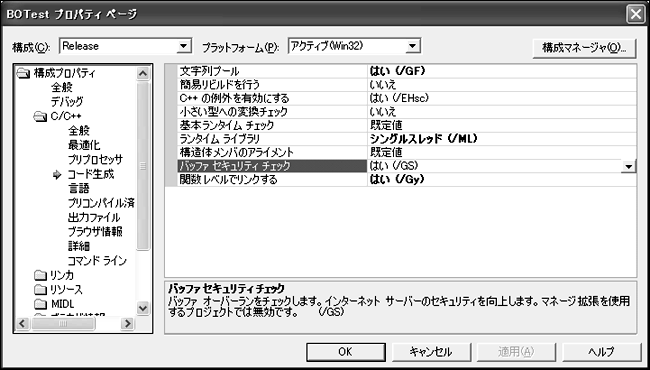The height and width of the screenshot is (370, 650).
Task: Select the ランタイム ライブラリ property
Action: click(272, 139)
